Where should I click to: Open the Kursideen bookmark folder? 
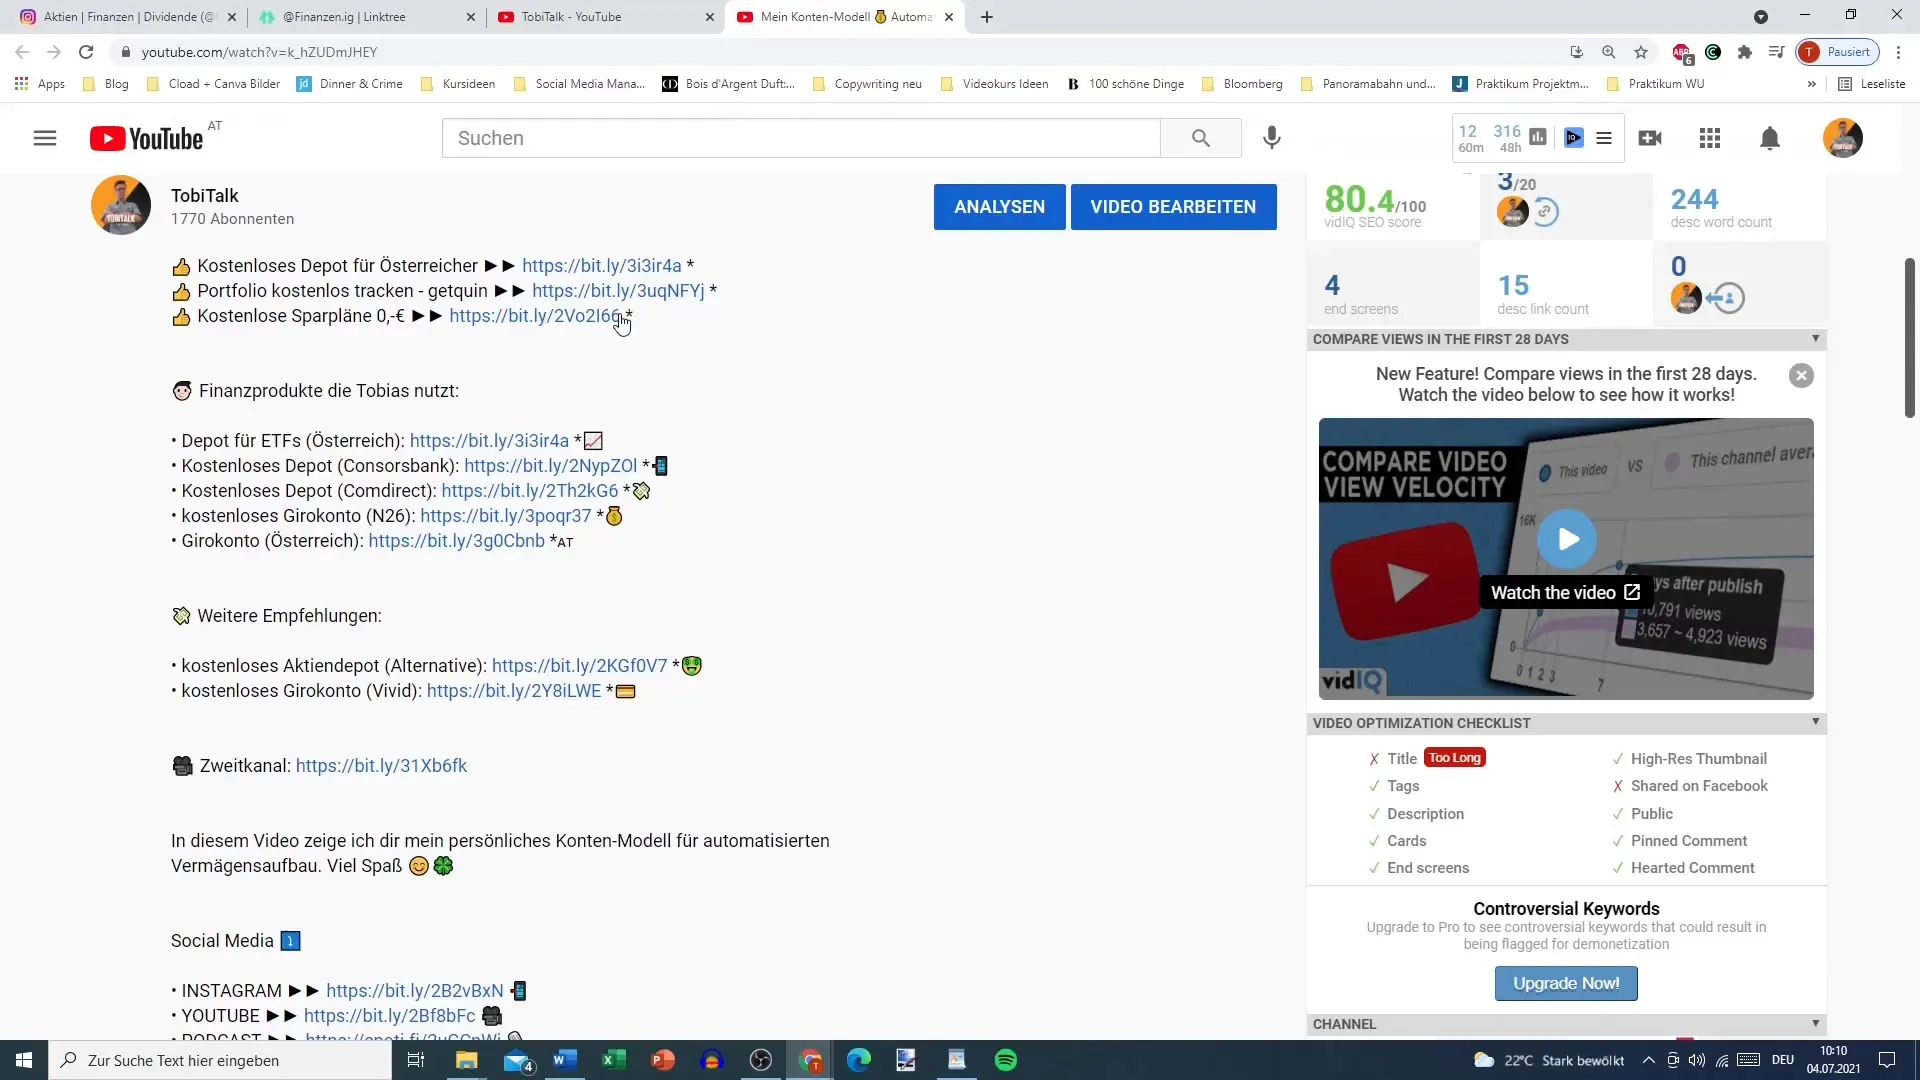click(x=458, y=84)
